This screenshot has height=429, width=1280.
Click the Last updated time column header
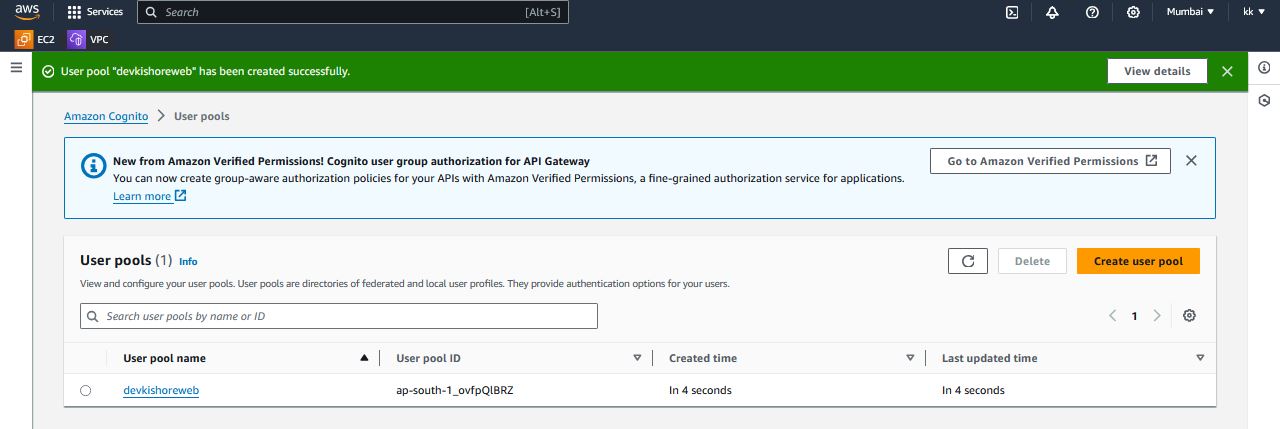pyautogui.click(x=990, y=358)
